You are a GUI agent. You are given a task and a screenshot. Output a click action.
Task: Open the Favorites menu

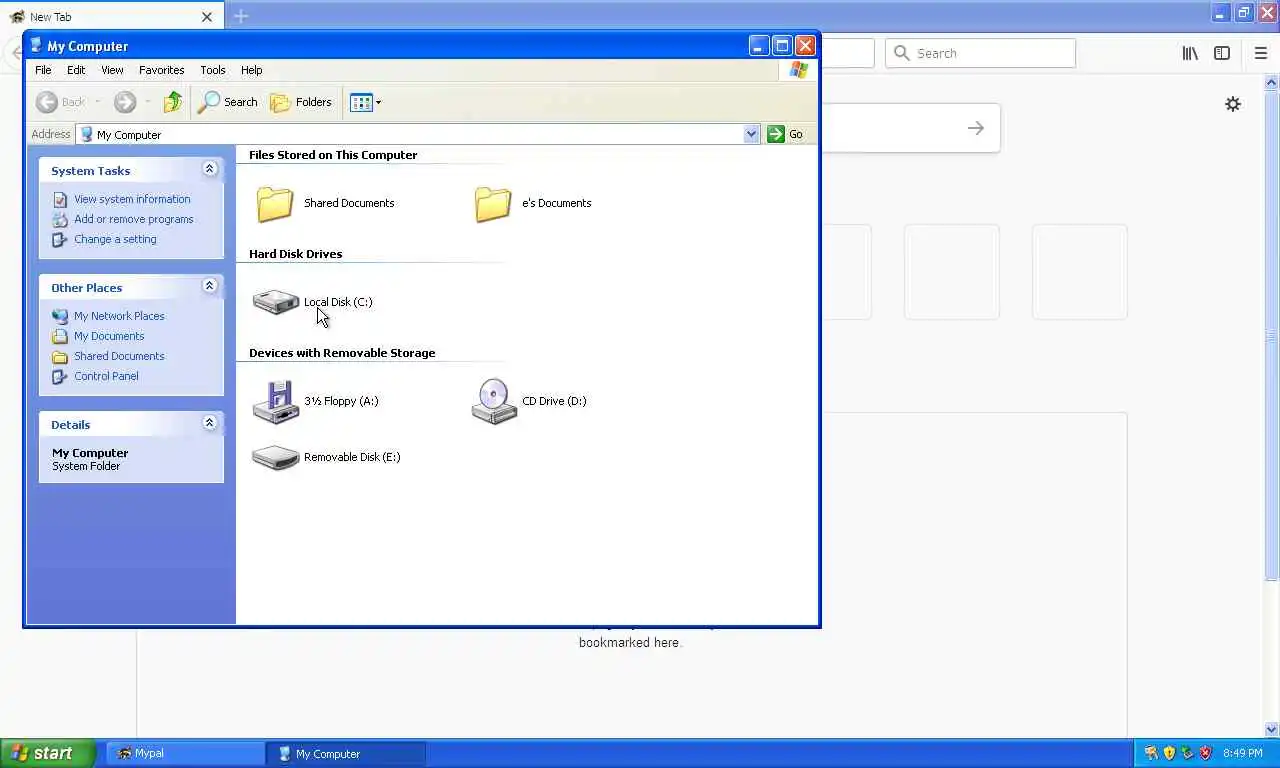pyautogui.click(x=161, y=70)
